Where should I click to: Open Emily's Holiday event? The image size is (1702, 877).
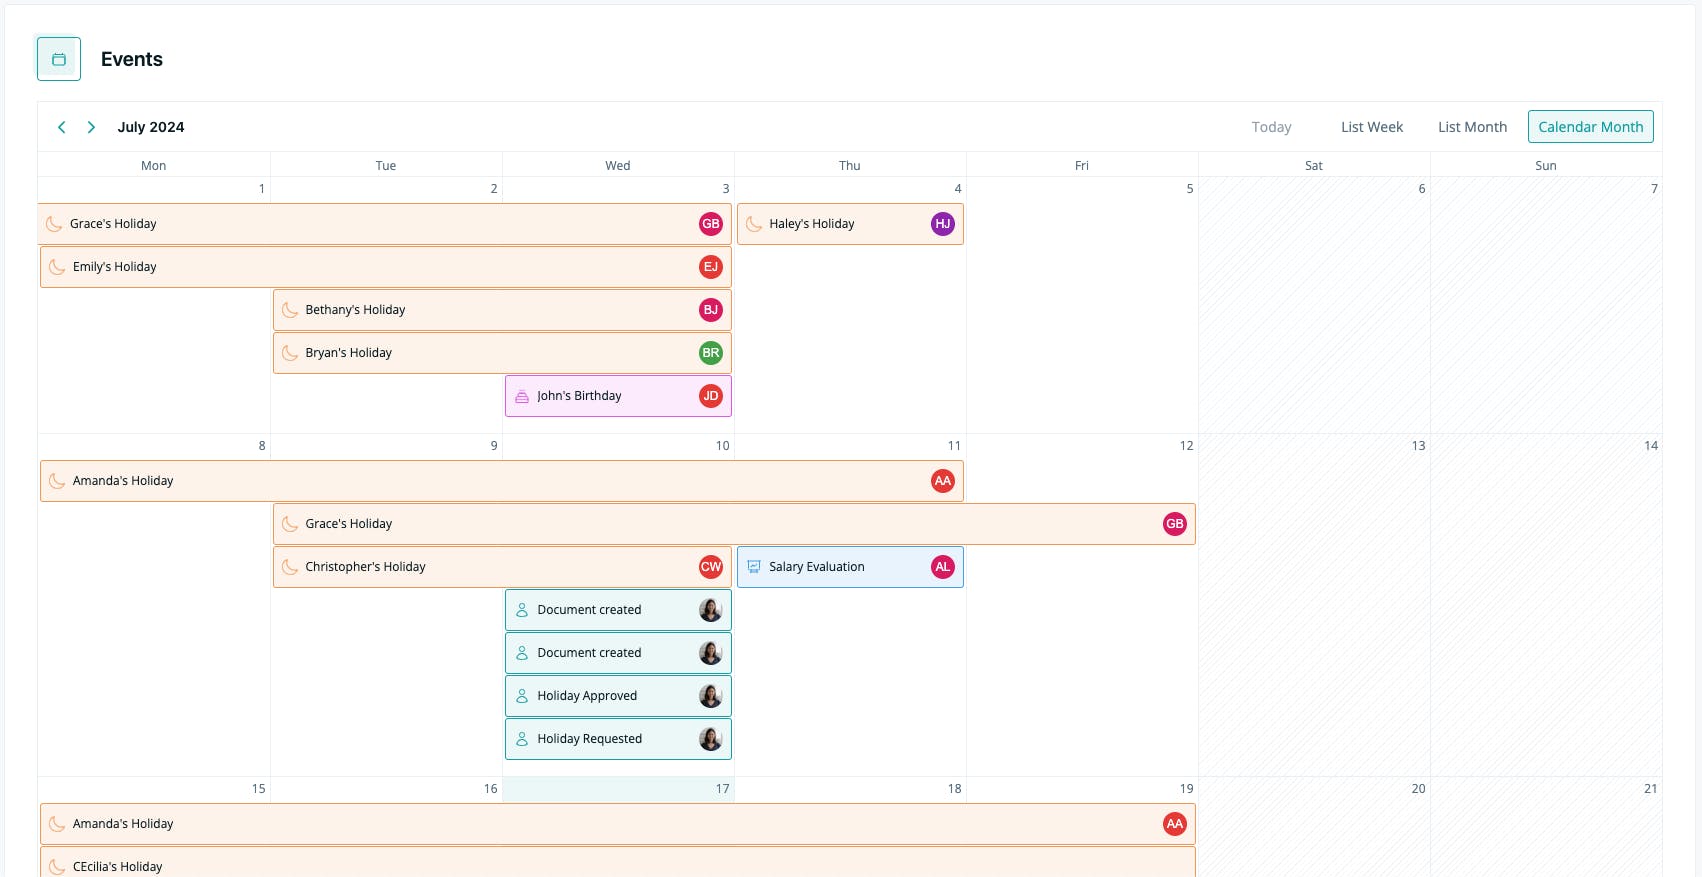(x=386, y=267)
